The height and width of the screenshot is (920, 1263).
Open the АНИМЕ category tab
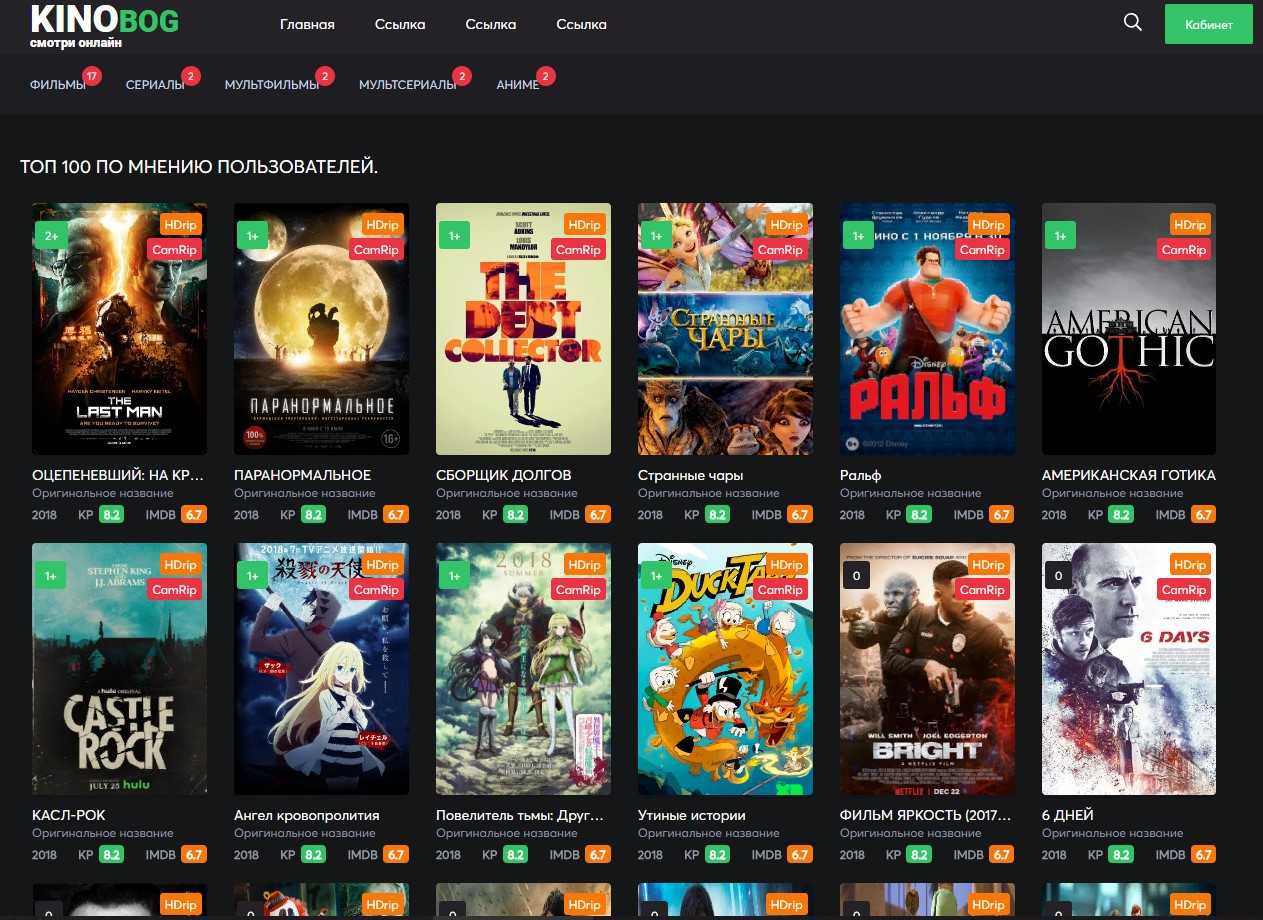(518, 85)
